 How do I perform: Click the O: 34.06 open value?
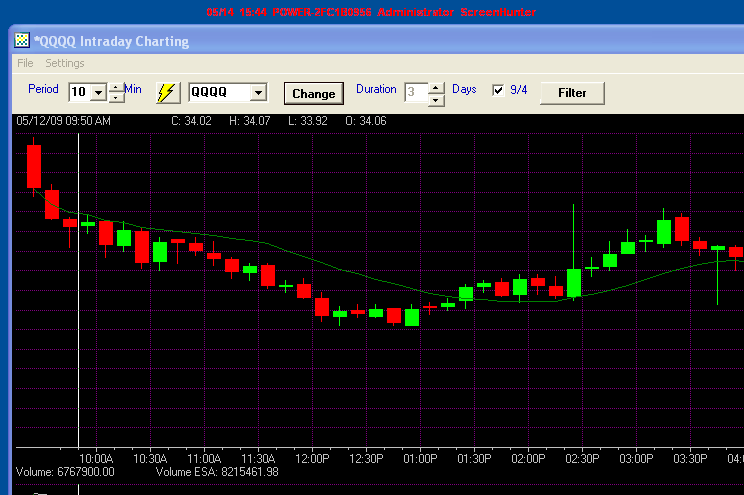click(366, 121)
